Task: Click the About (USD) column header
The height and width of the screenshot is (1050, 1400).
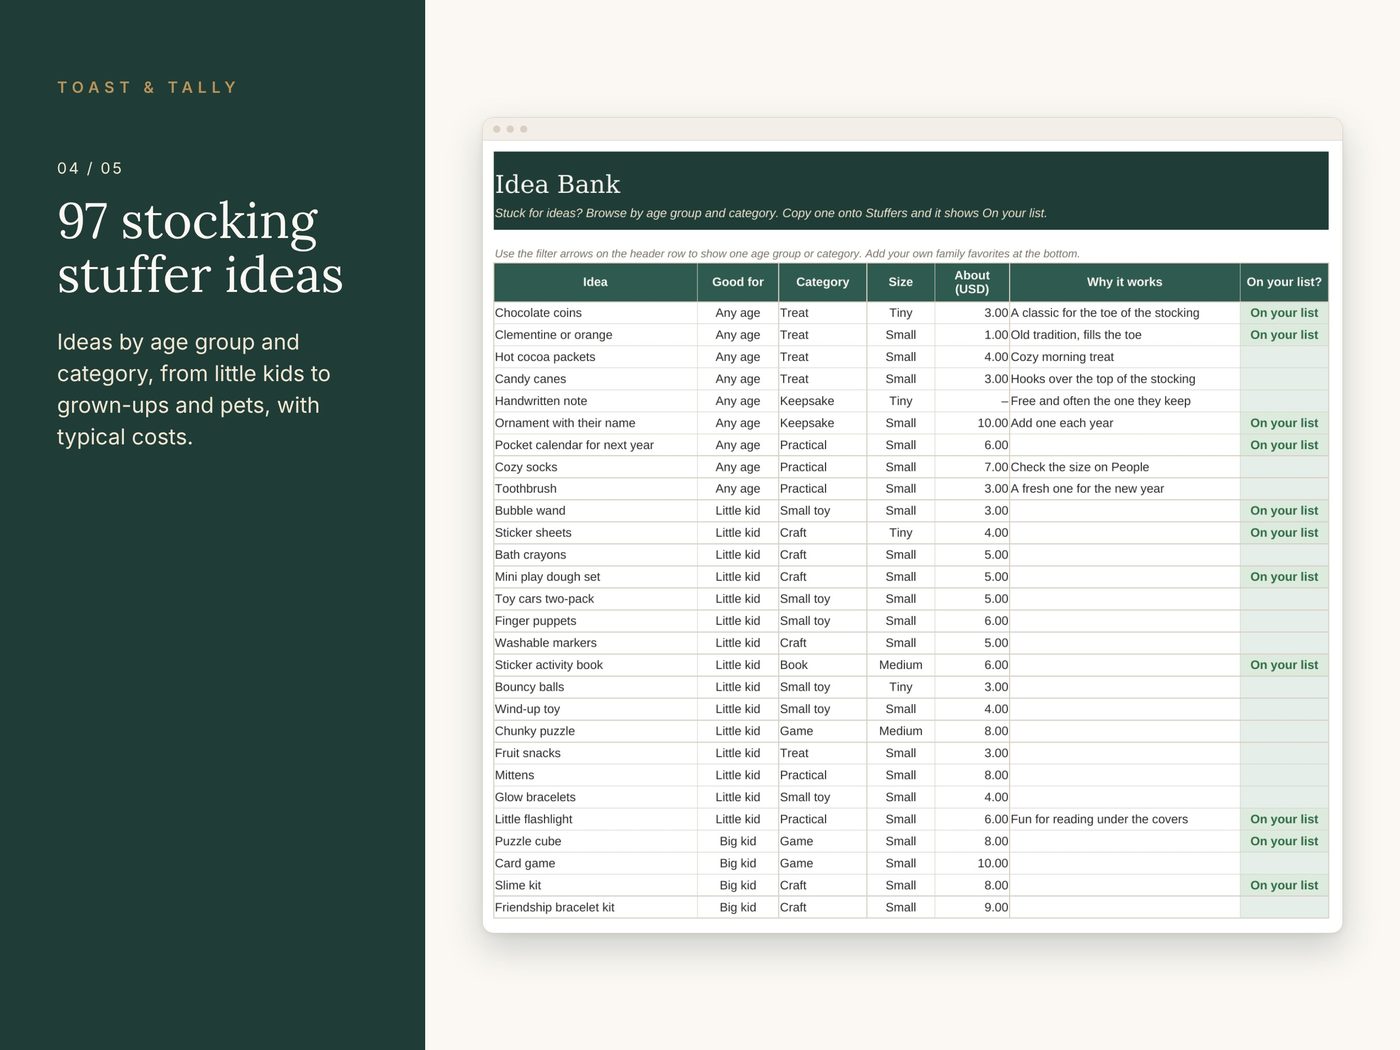Action: pyautogui.click(x=972, y=282)
